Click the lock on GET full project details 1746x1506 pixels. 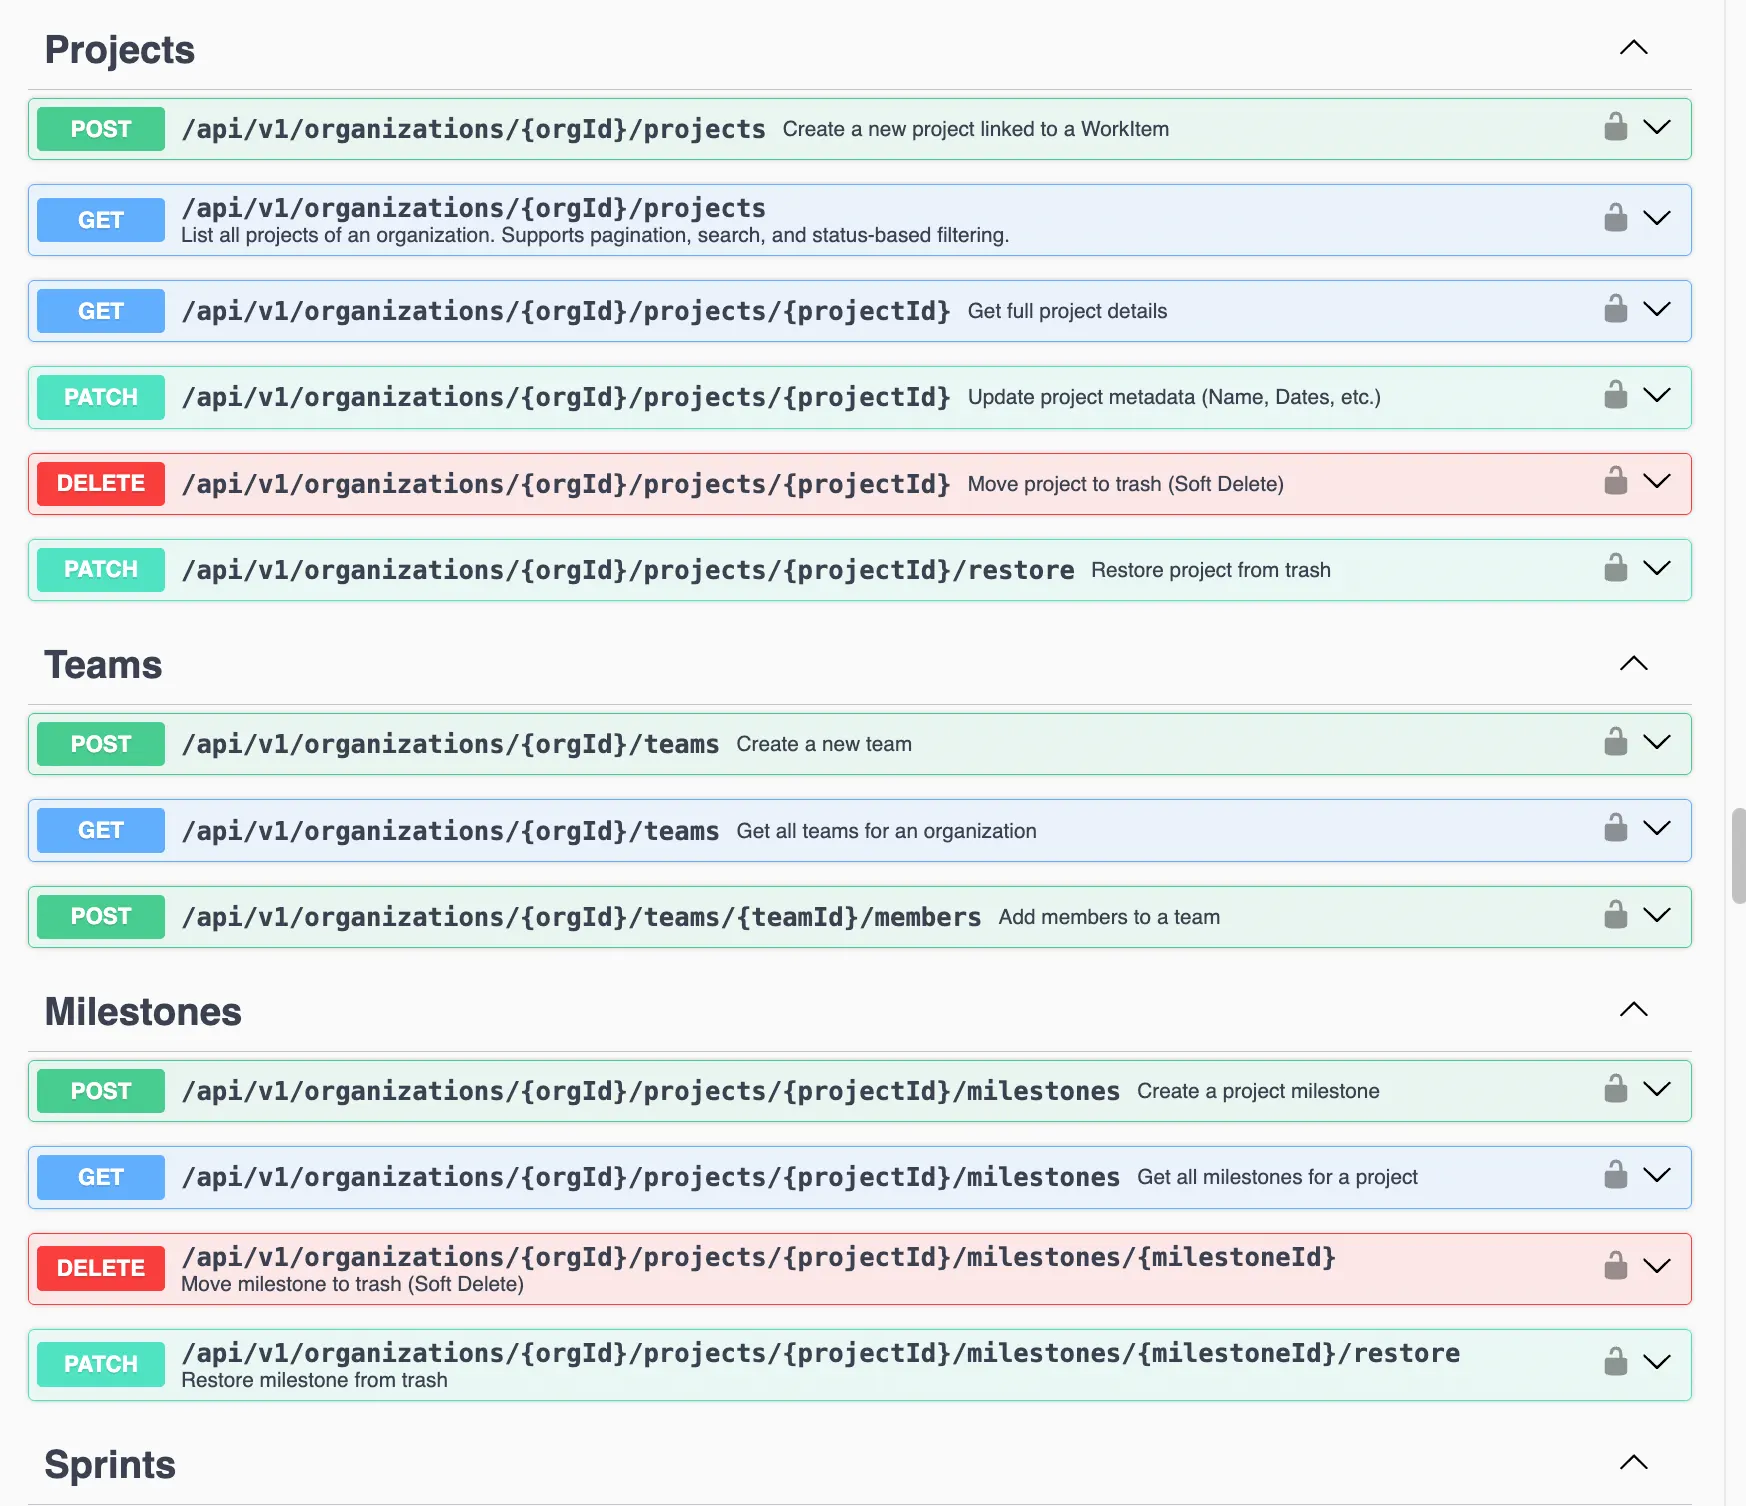tap(1614, 310)
